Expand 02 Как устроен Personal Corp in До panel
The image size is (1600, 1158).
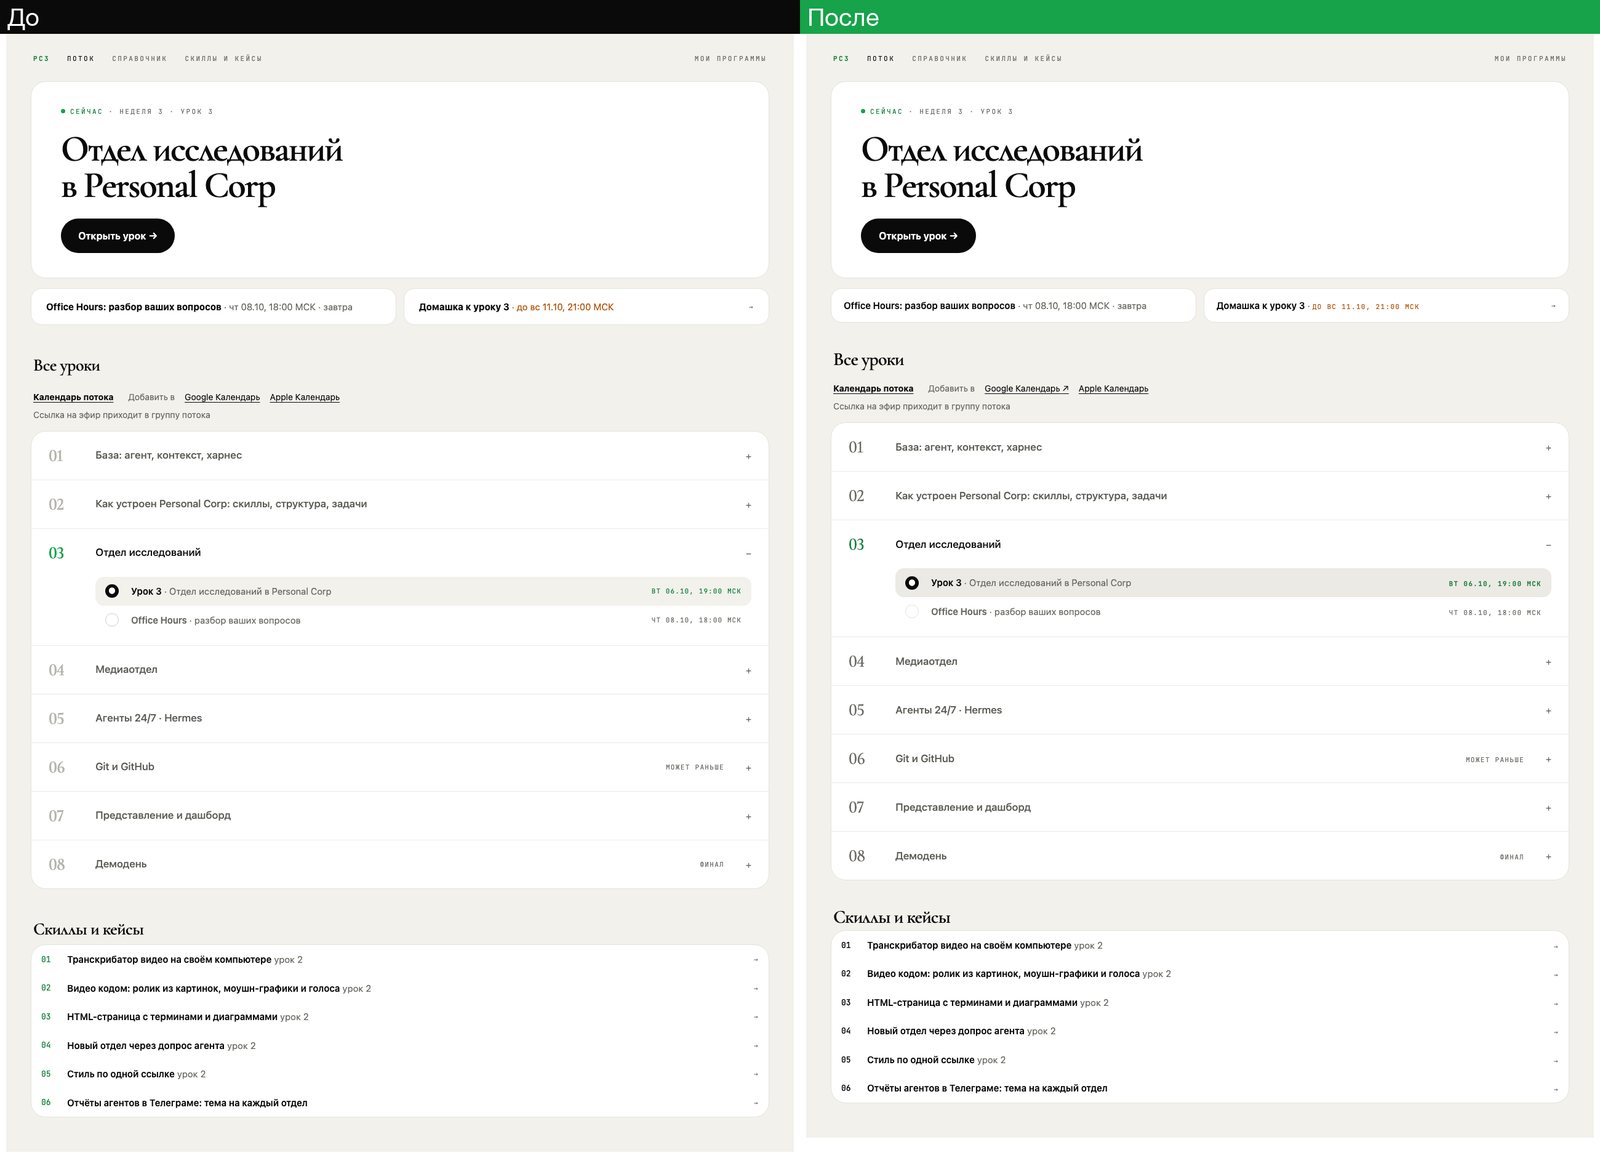(x=748, y=505)
